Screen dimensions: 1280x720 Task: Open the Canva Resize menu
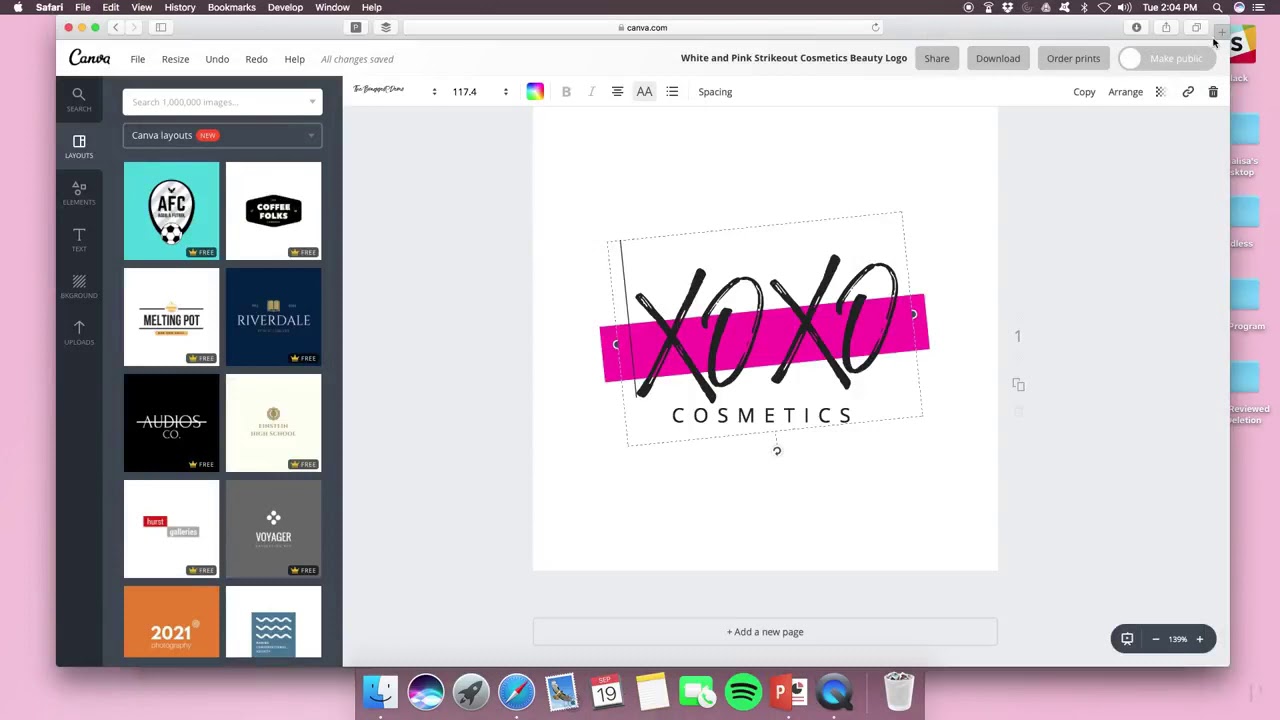click(175, 59)
